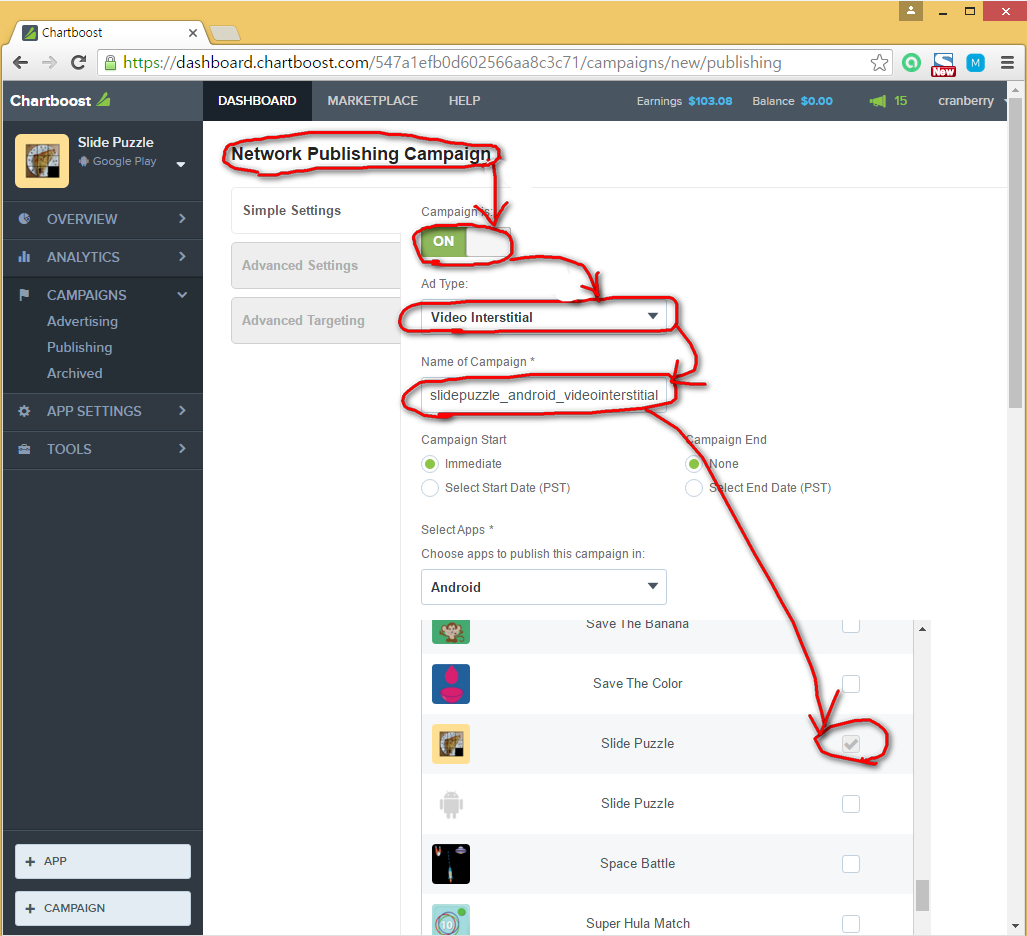This screenshot has width=1027, height=936.
Task: Open Chrome hamburger menu
Action: point(1007,63)
